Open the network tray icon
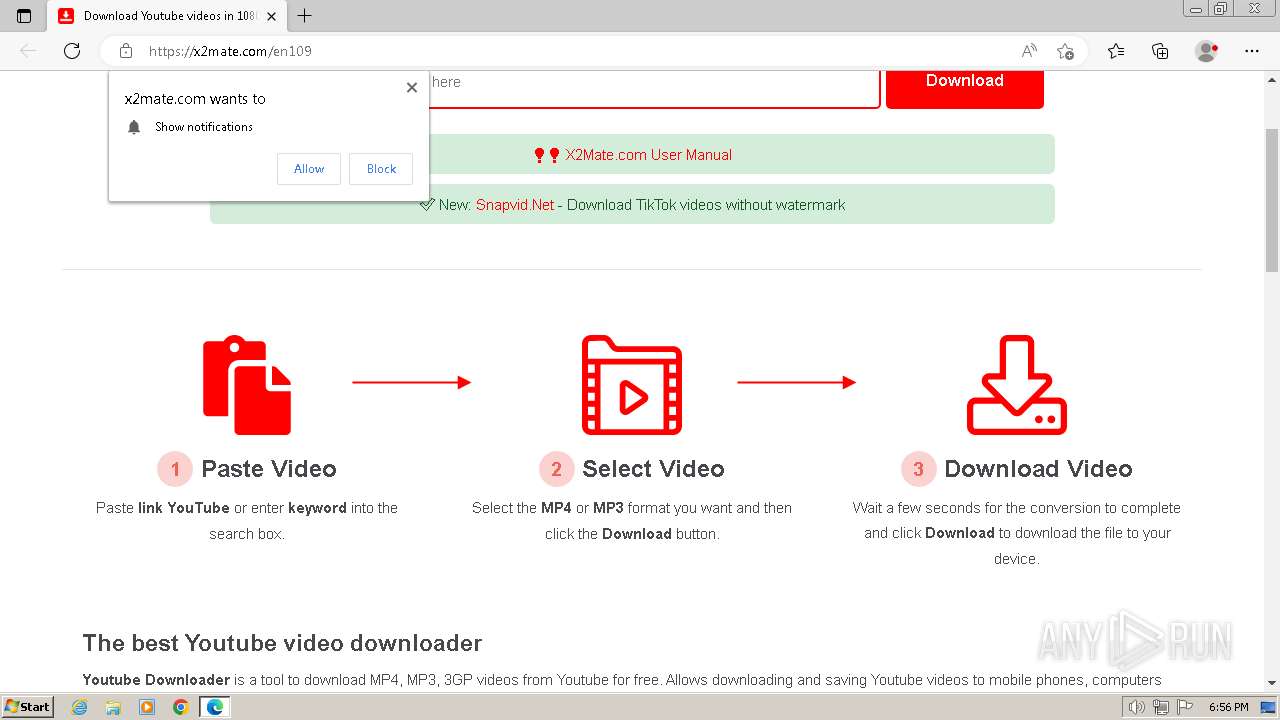This screenshot has width=1280, height=720. (1160, 707)
